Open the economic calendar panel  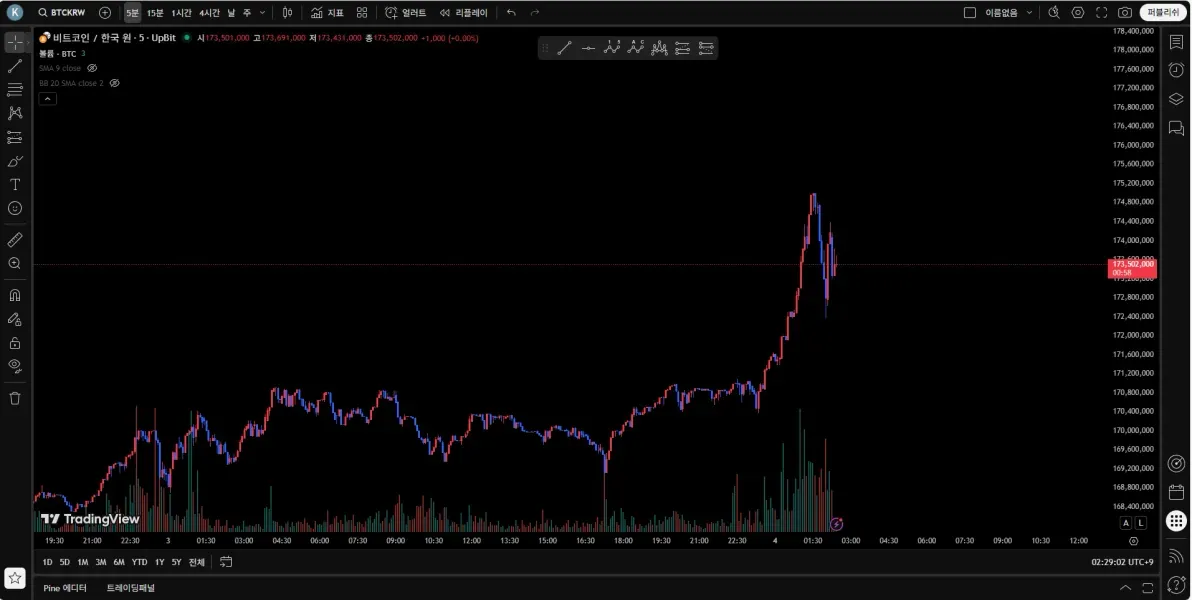1176,492
